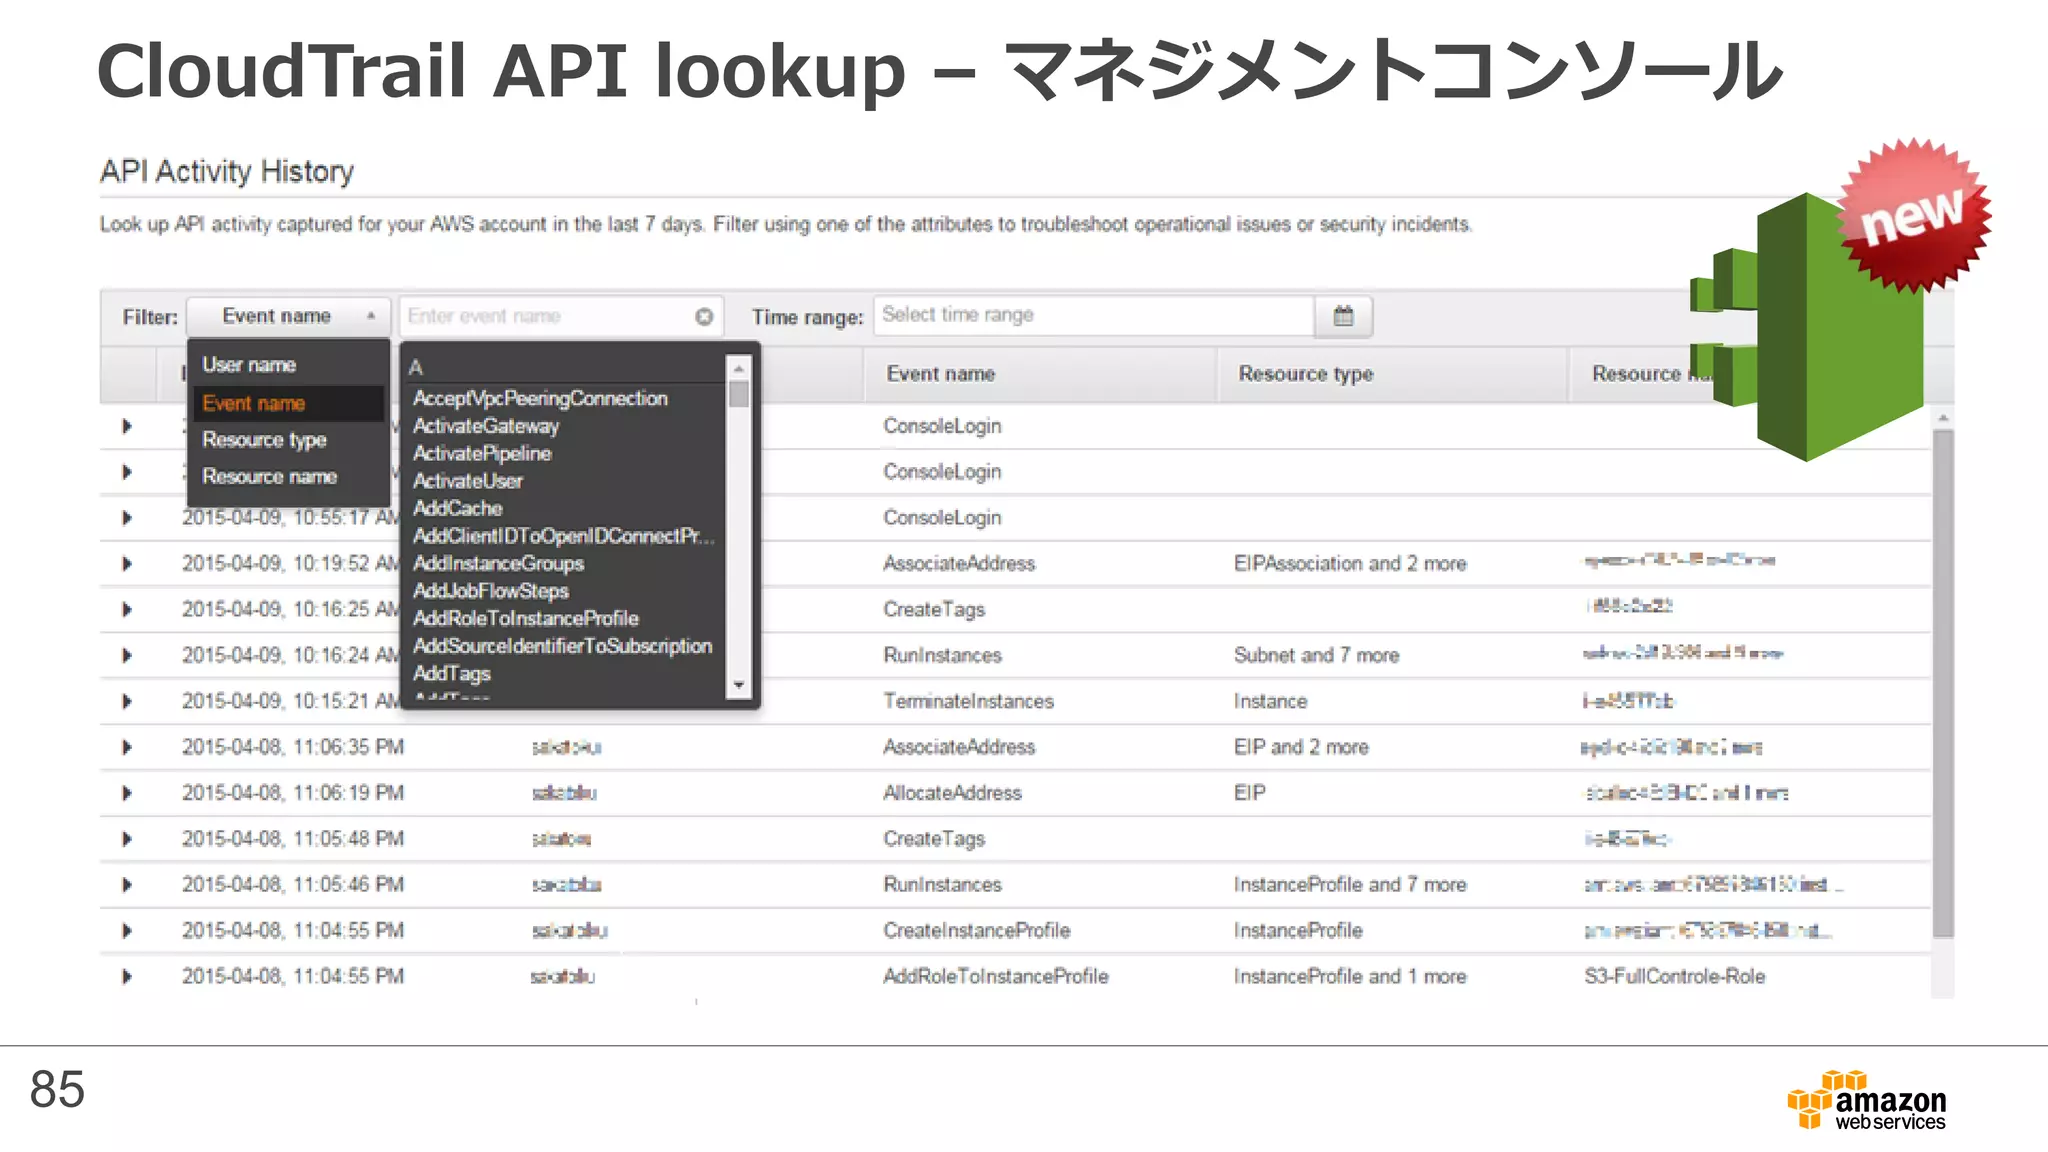2048x1152 pixels.
Task: Expand the CreateInstanceProfile event row
Action: 127,931
